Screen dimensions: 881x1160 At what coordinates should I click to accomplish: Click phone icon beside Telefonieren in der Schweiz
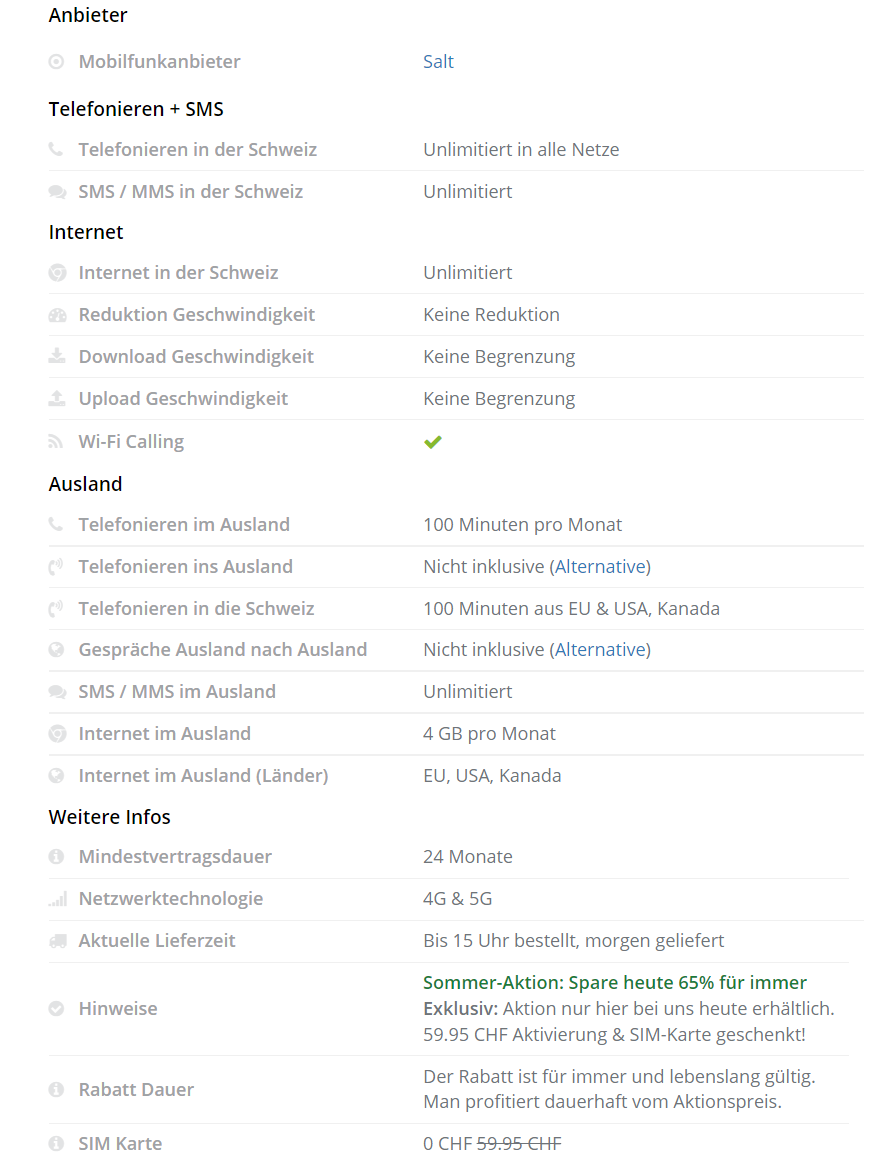tap(56, 150)
